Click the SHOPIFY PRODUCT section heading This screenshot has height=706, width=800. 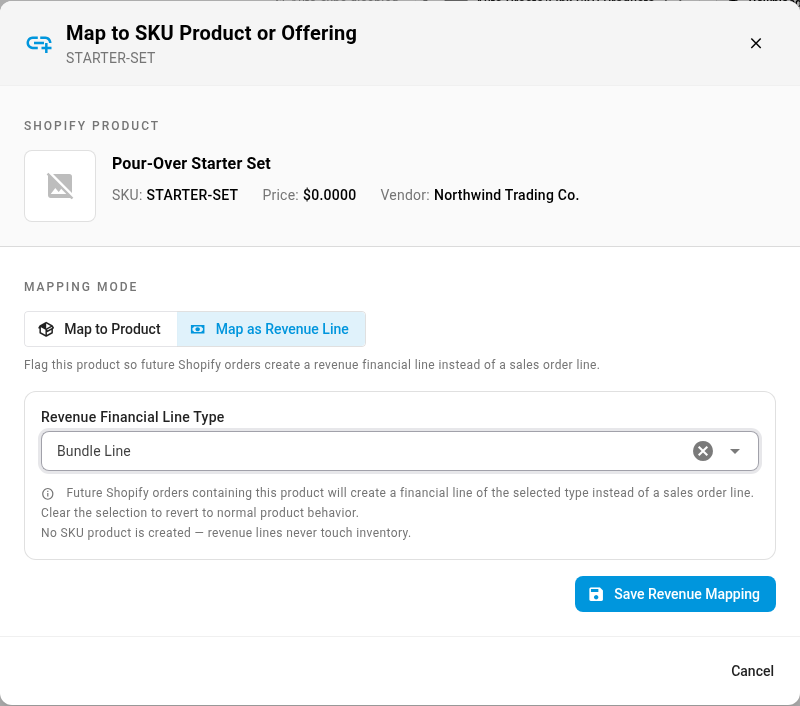pyautogui.click(x=91, y=125)
